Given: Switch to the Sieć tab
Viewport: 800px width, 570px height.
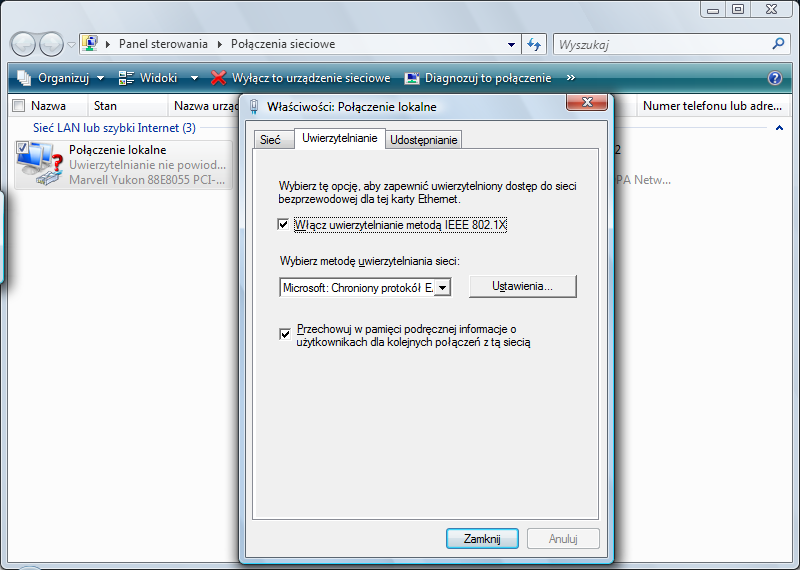Looking at the screenshot, I should (x=270, y=140).
